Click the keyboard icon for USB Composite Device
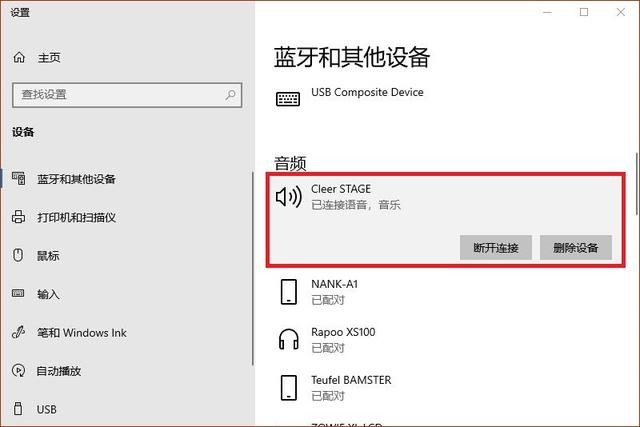640x427 pixels. click(288, 99)
